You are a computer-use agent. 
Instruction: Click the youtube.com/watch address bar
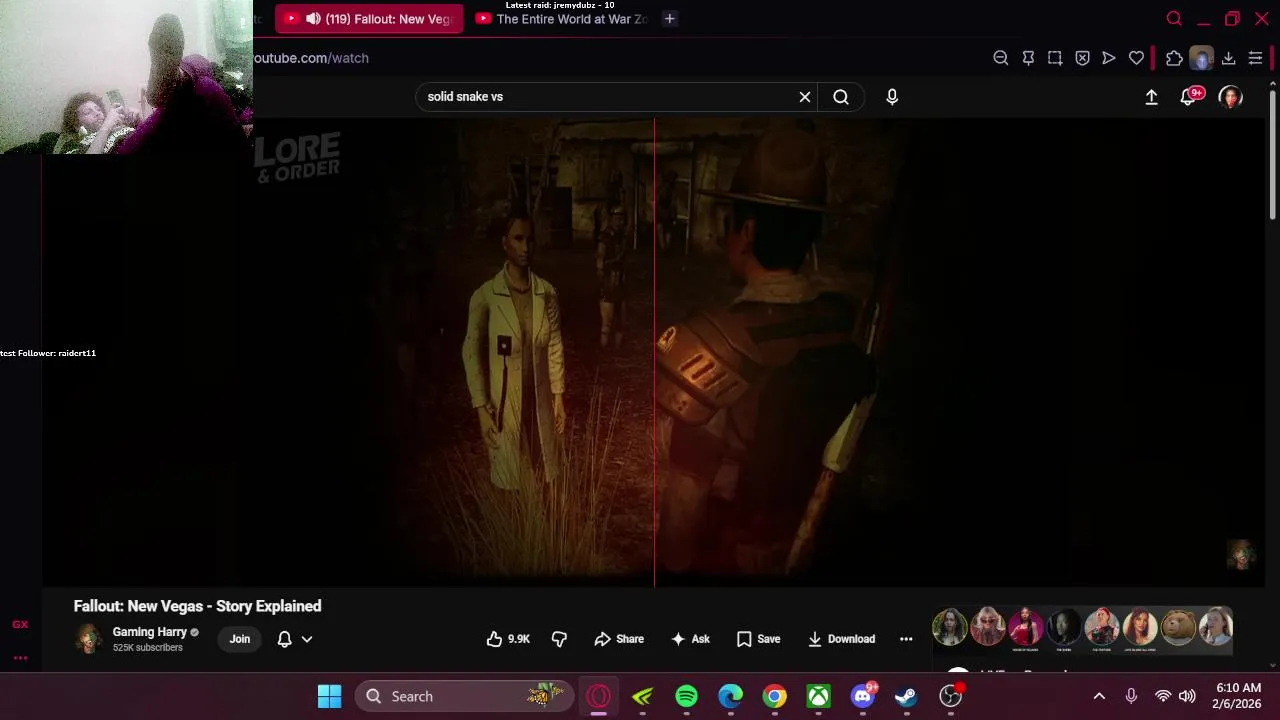pyautogui.click(x=311, y=58)
